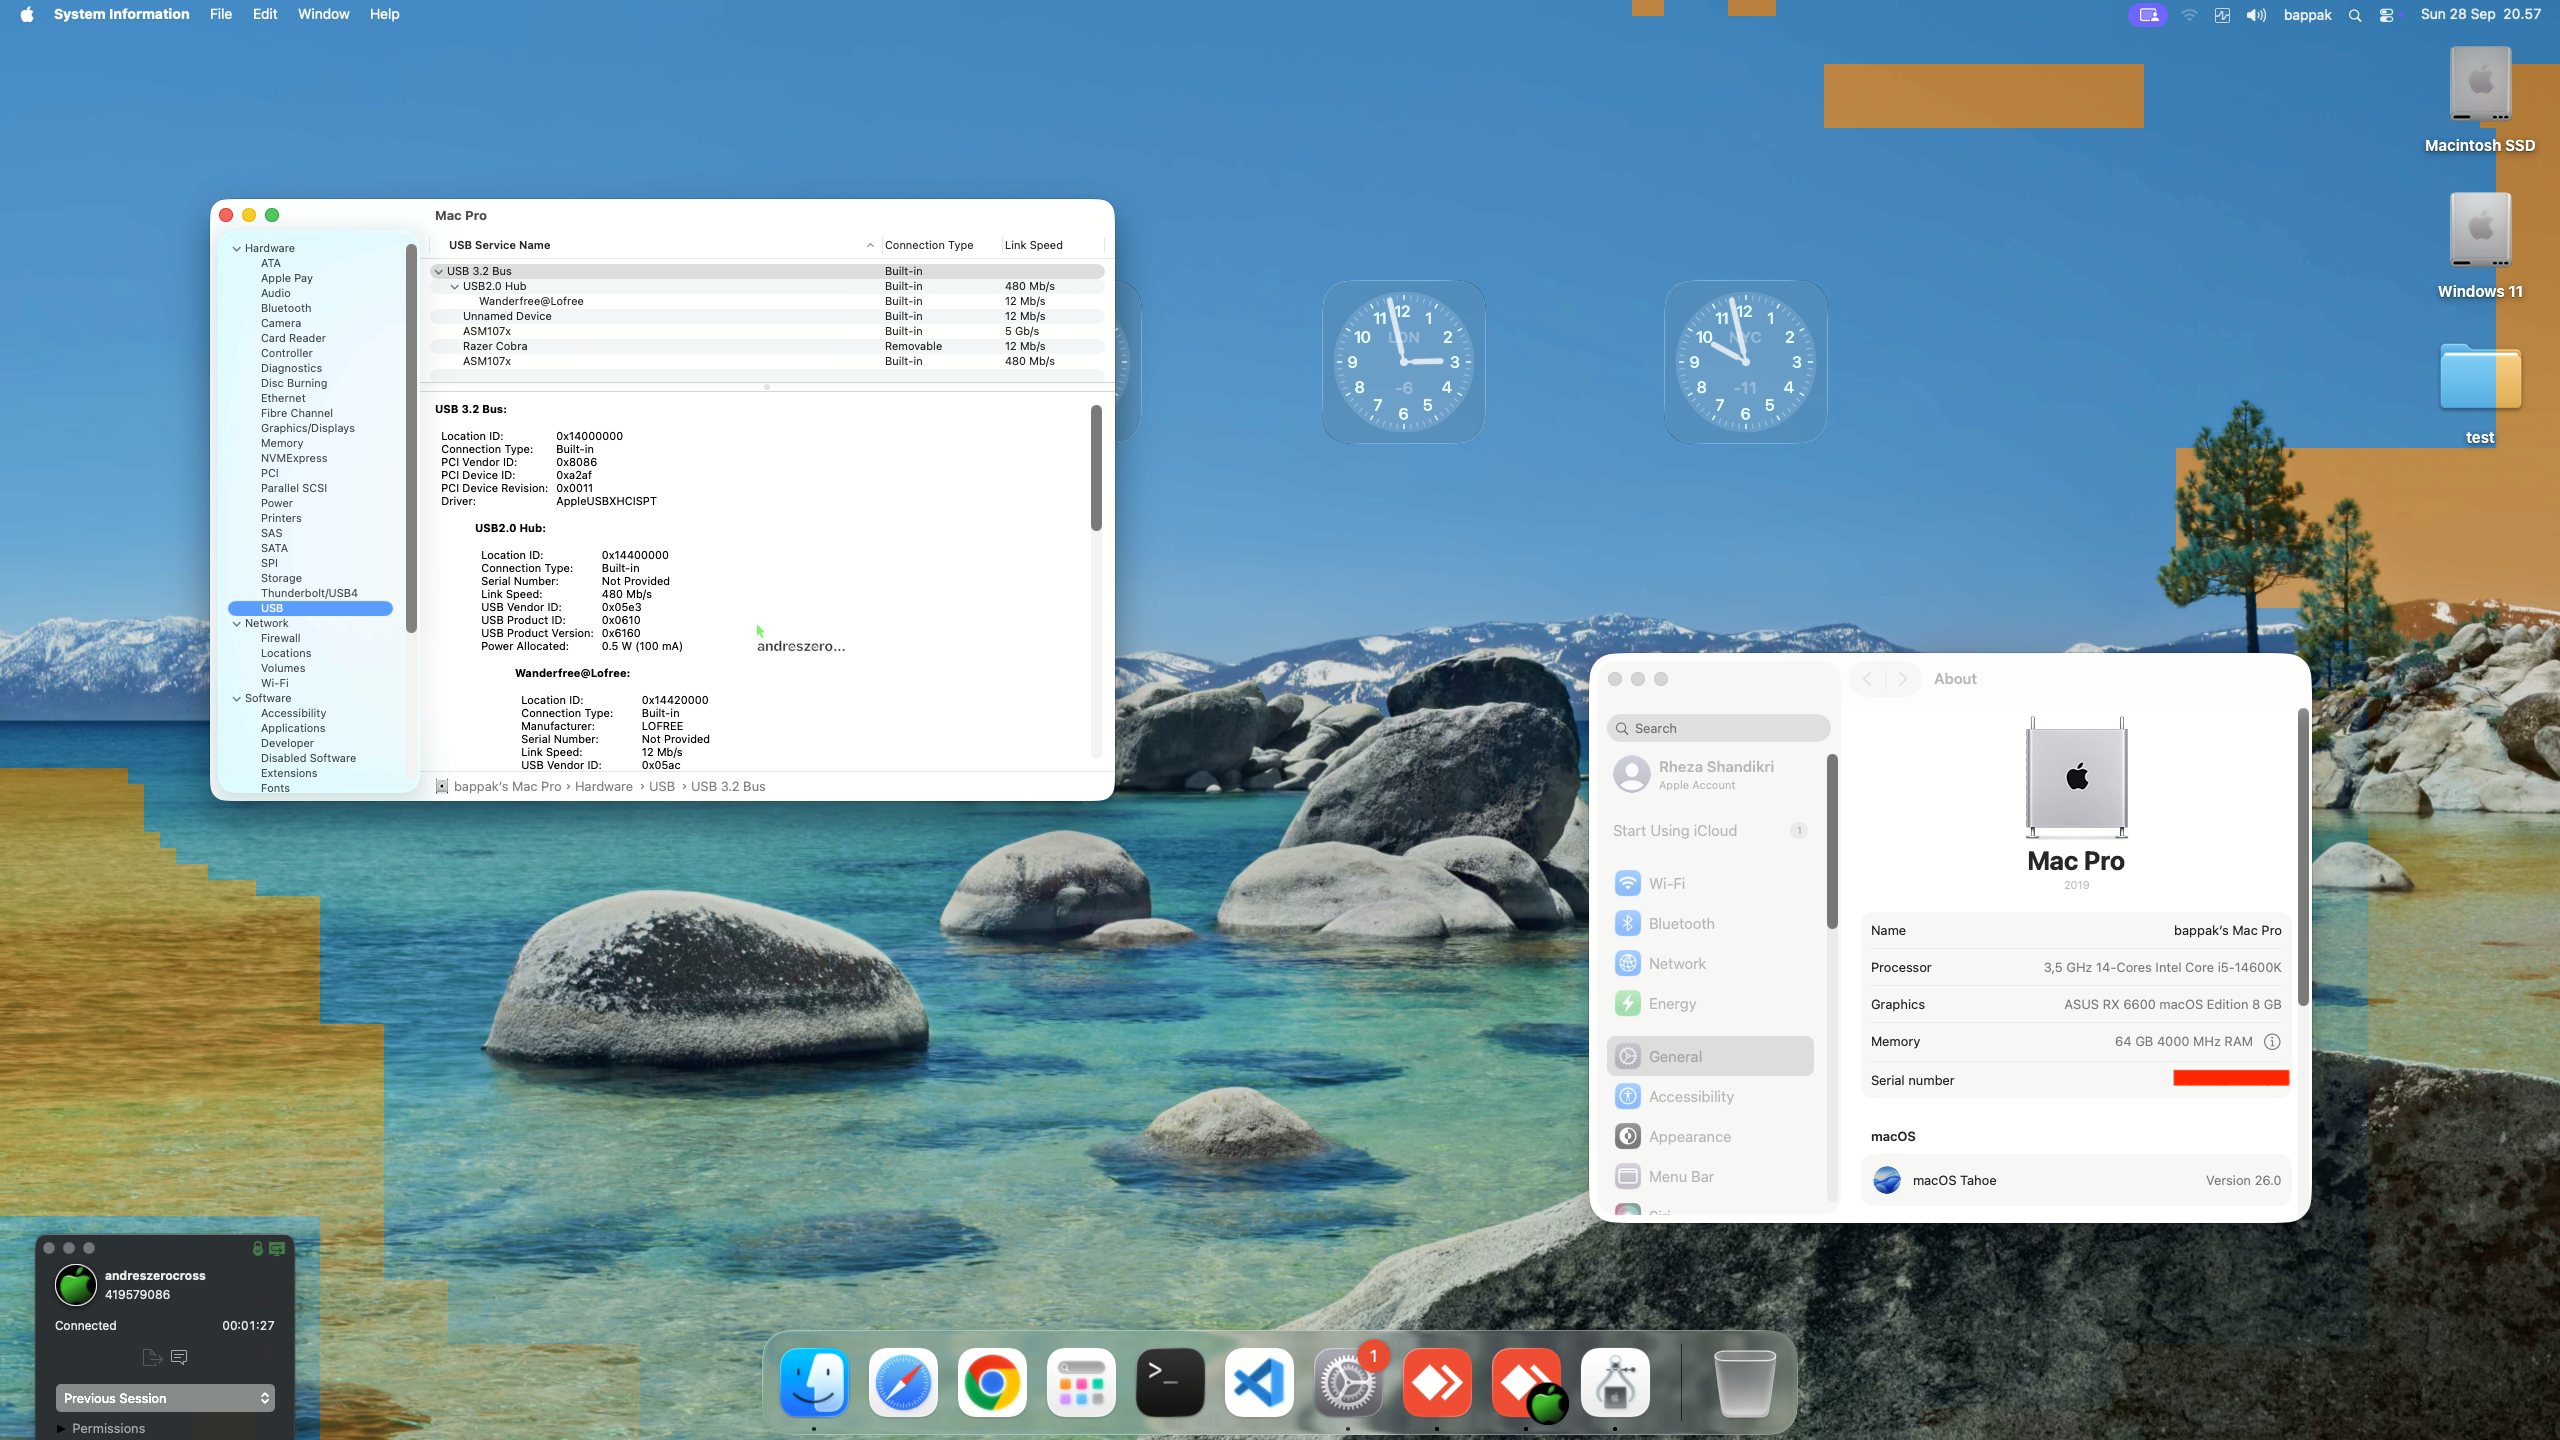Open the Window menu
Viewport: 2560px width, 1440px height.
(323, 14)
